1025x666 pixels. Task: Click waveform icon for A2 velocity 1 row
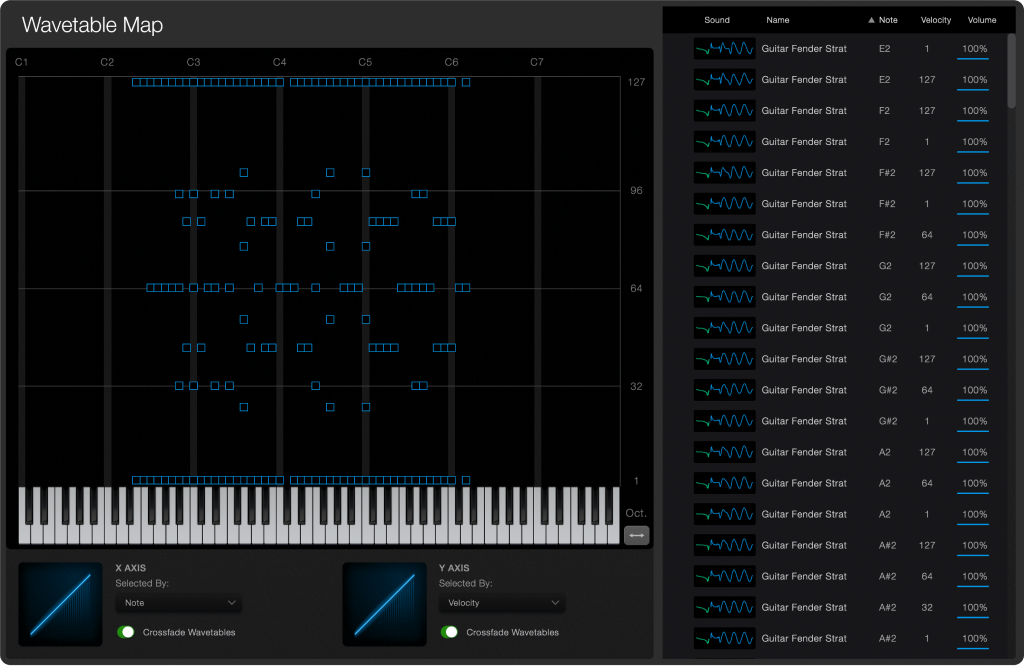[x=725, y=514]
